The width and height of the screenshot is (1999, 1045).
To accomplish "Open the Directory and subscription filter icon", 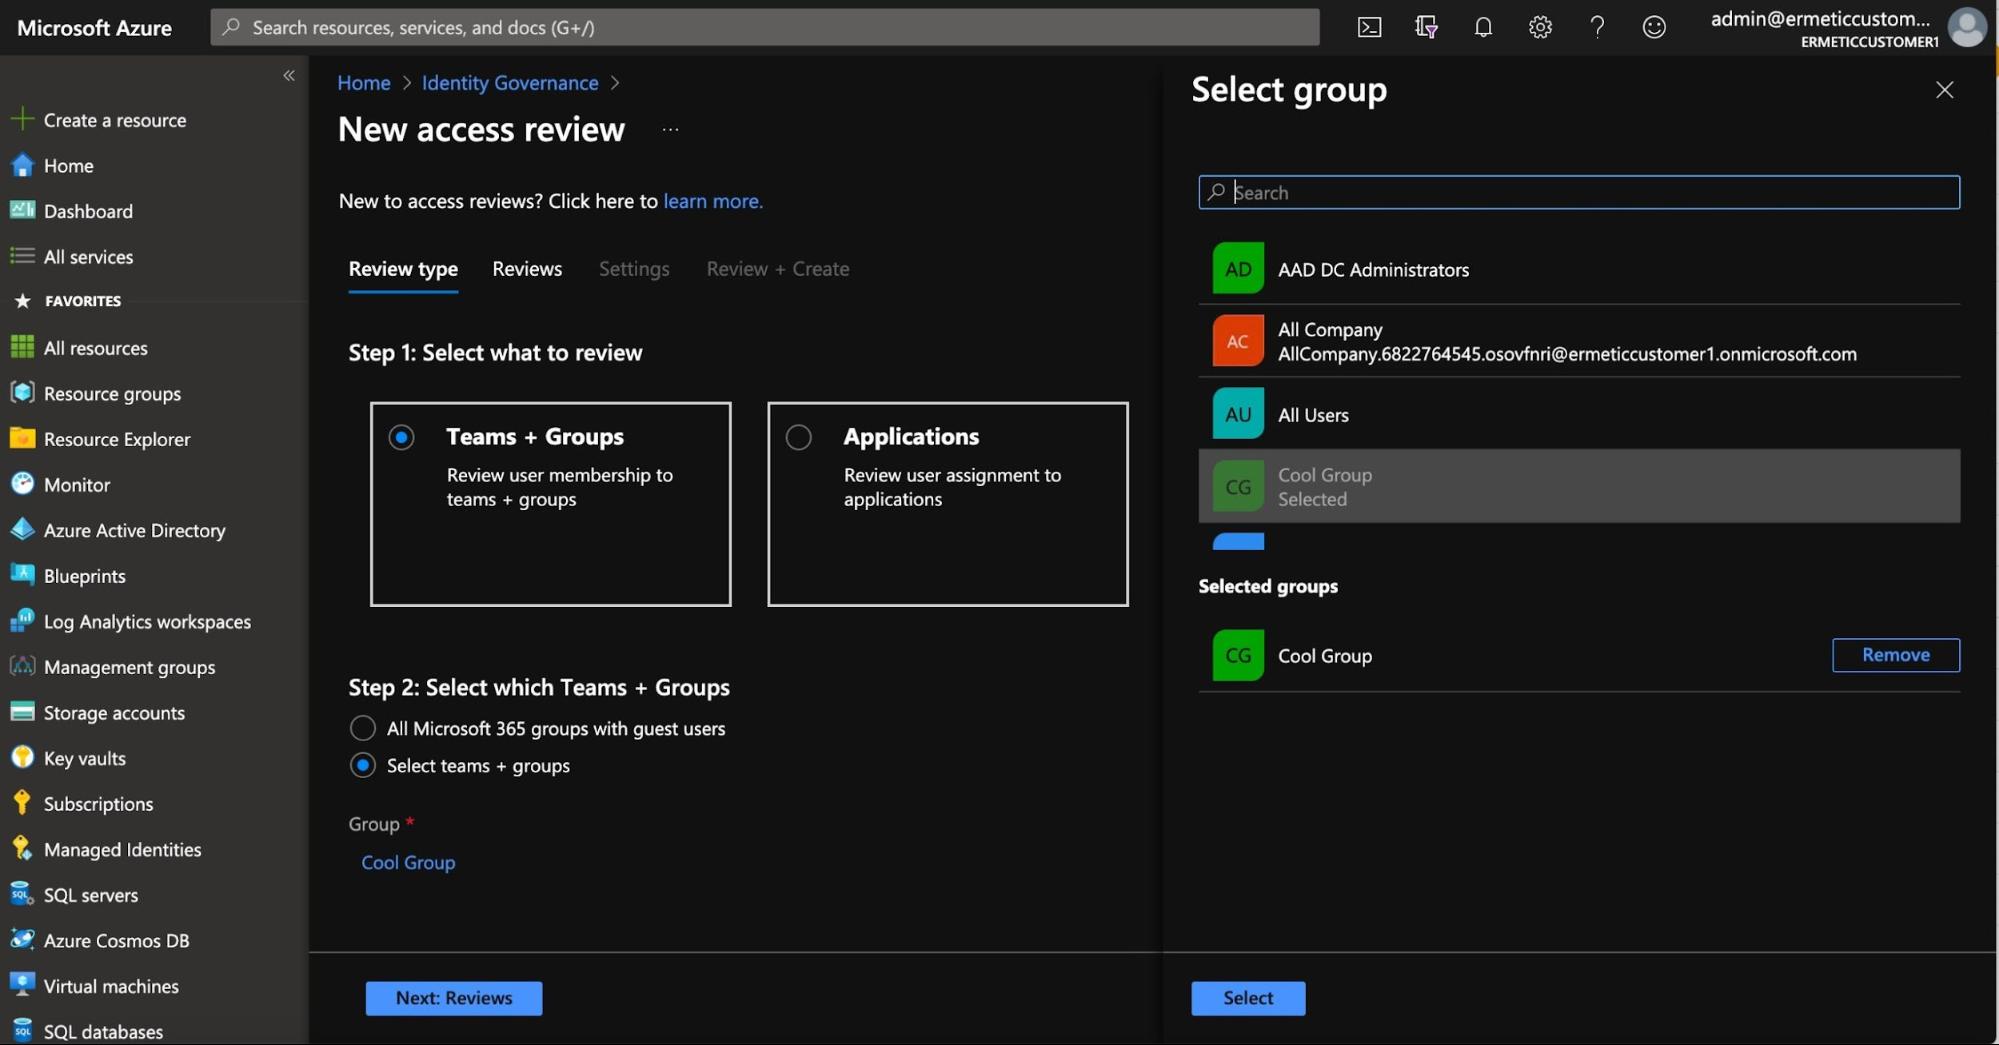I will [x=1426, y=27].
